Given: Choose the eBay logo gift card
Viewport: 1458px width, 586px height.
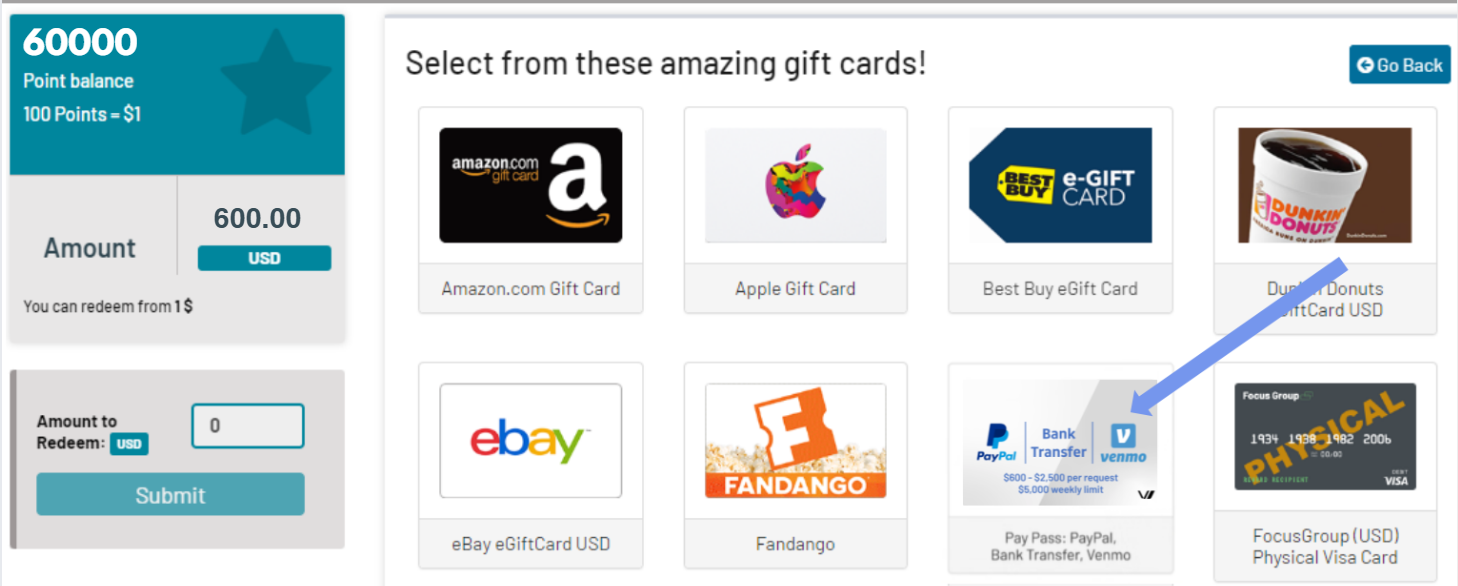Looking at the screenshot, I should (531, 441).
